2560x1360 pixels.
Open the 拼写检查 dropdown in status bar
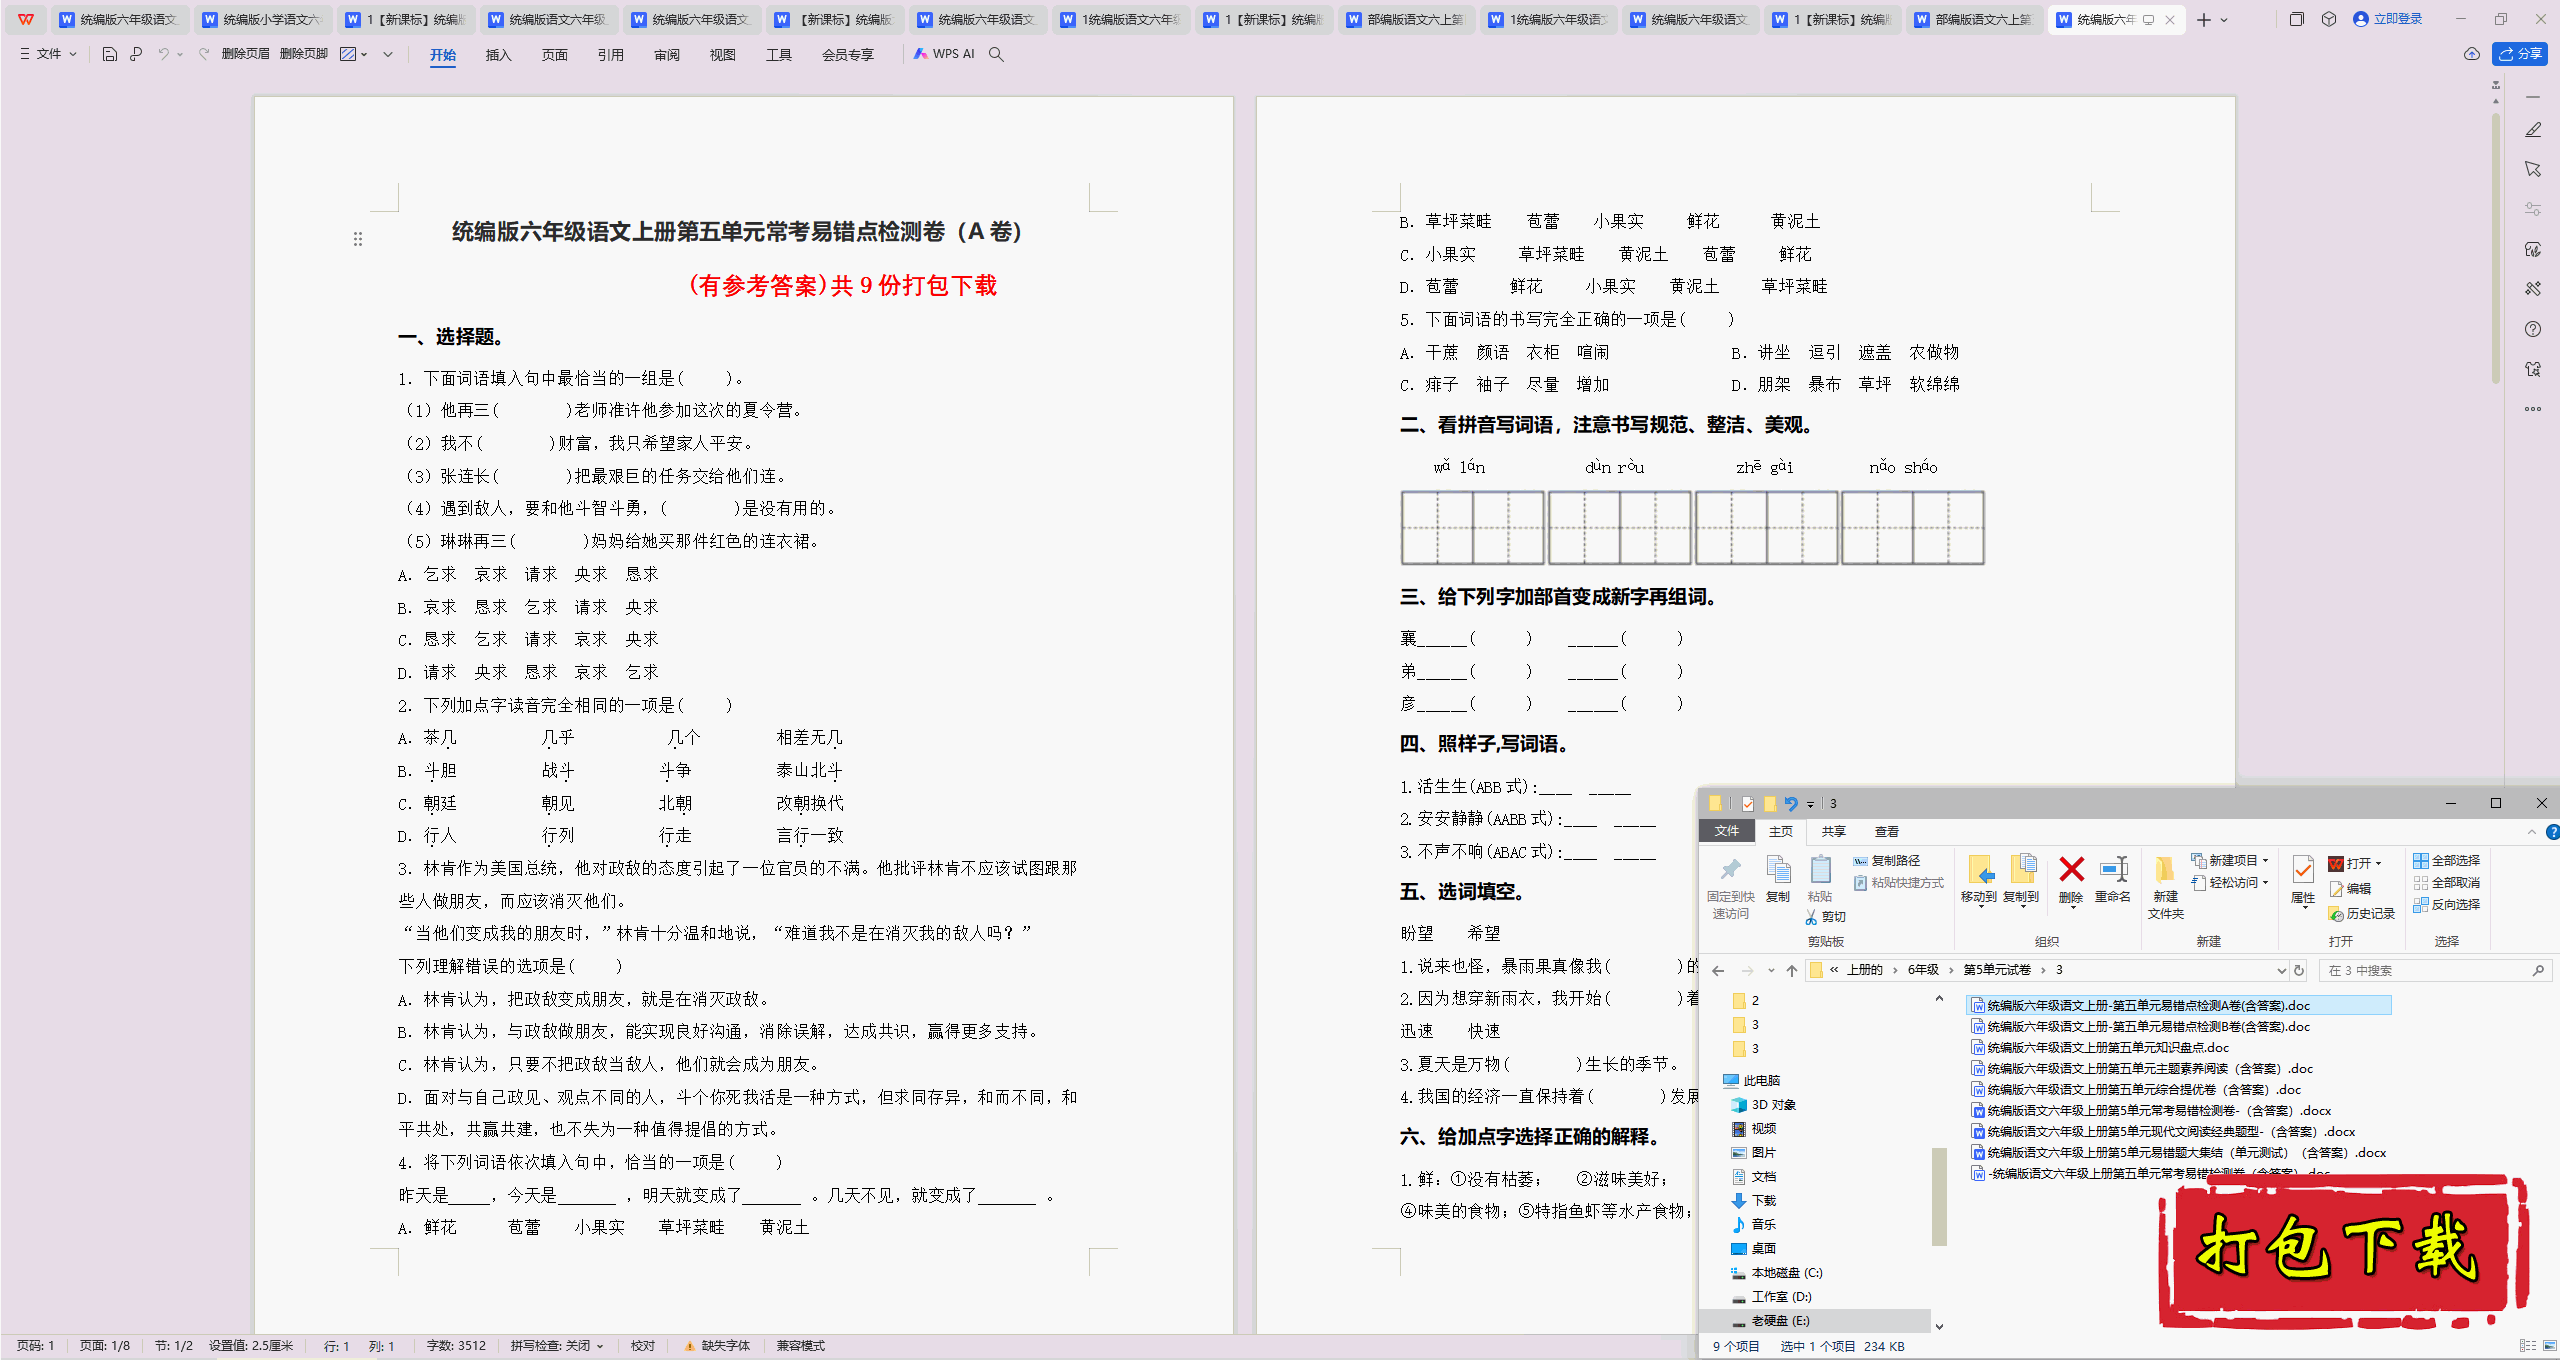click(x=557, y=1346)
